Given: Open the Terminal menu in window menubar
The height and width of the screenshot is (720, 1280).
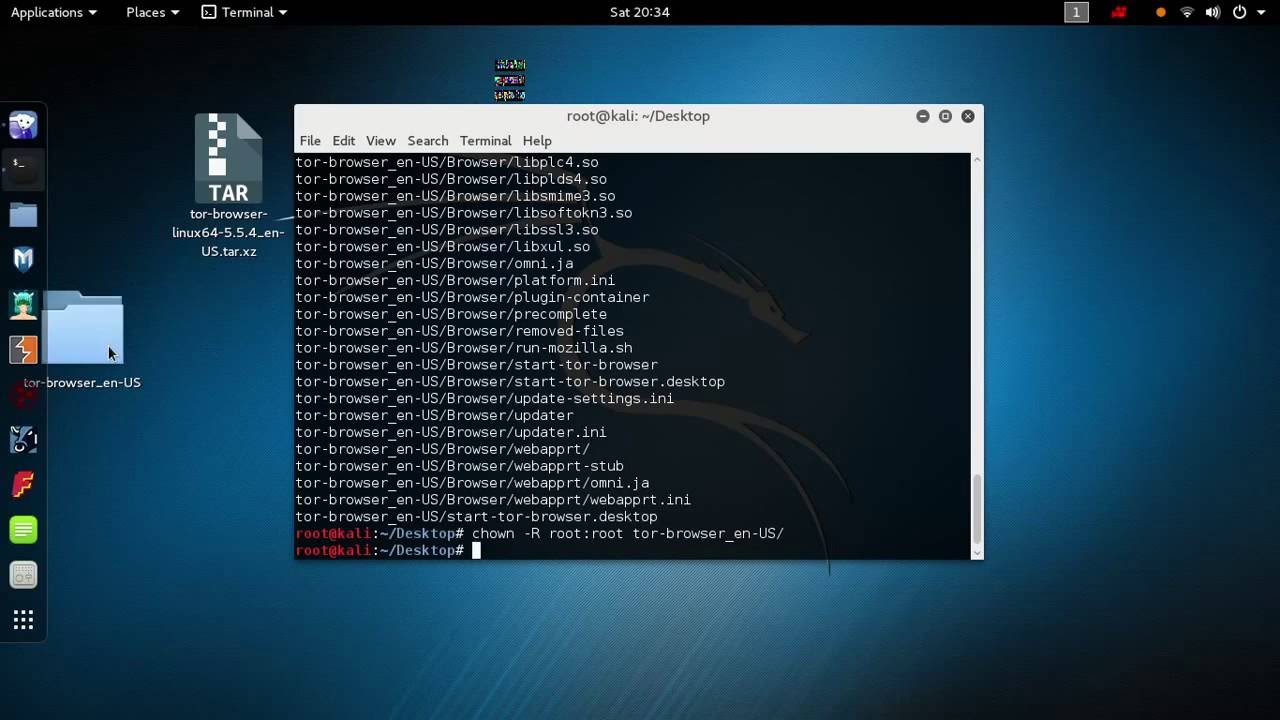Looking at the screenshot, I should point(485,141).
